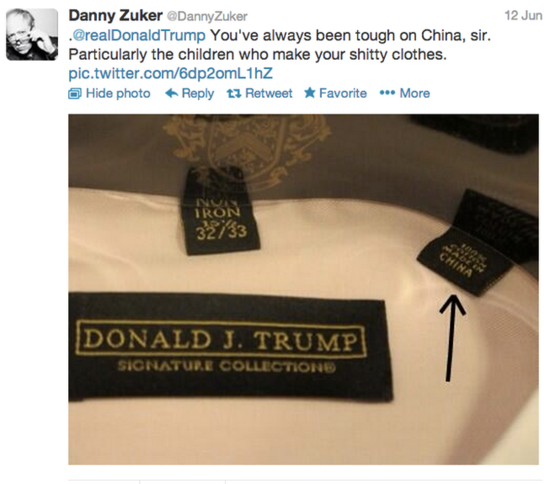550x484 pixels.
Task: Open the Danny Zuker display name
Action: (115, 15)
